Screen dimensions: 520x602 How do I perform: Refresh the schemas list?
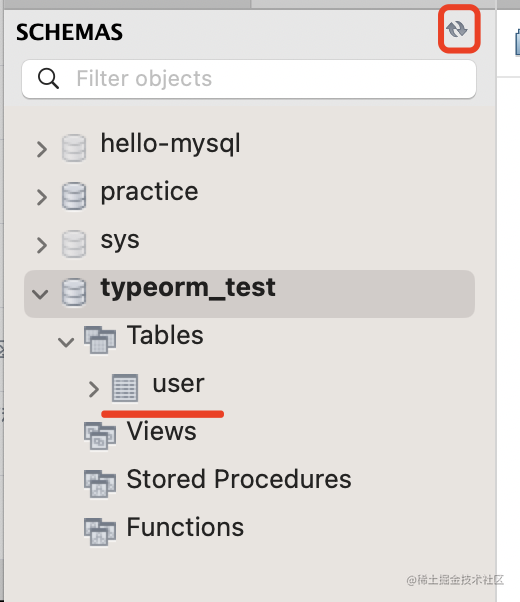coord(457,29)
